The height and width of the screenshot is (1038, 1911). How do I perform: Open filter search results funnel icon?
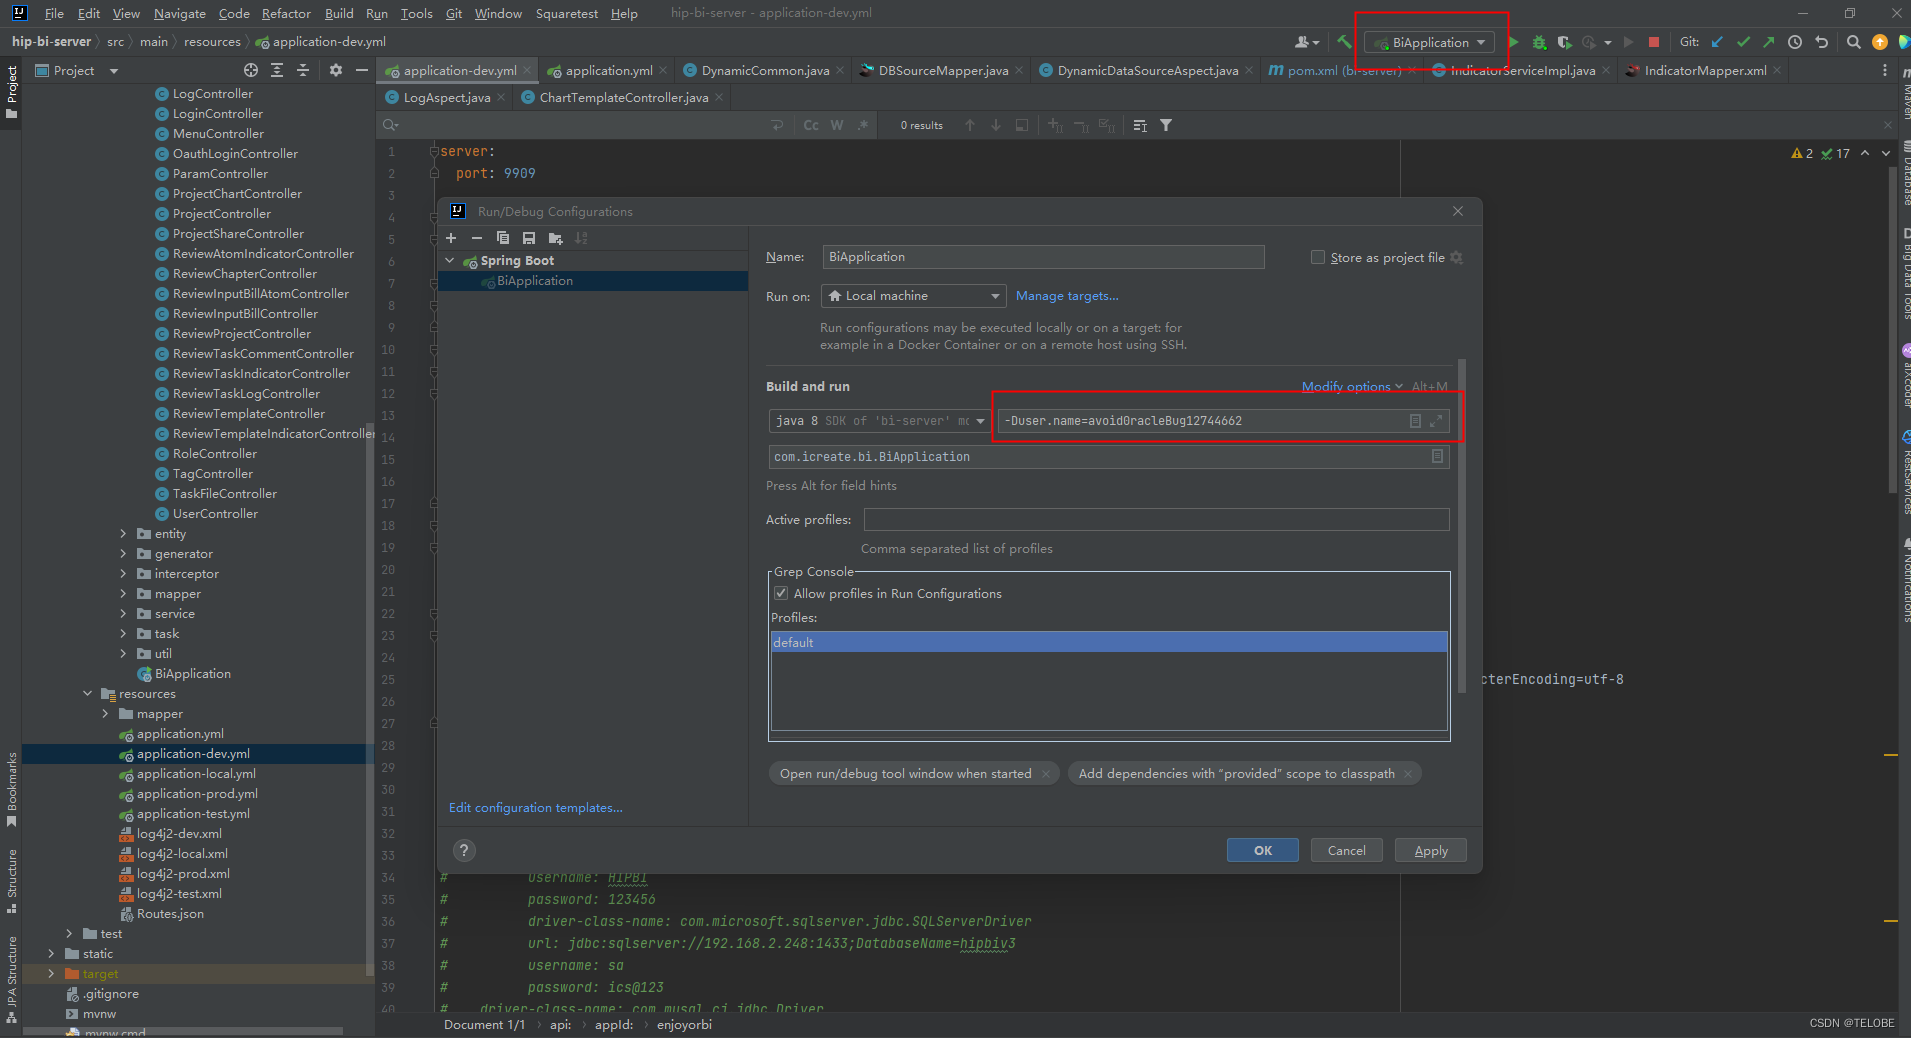tap(1166, 125)
